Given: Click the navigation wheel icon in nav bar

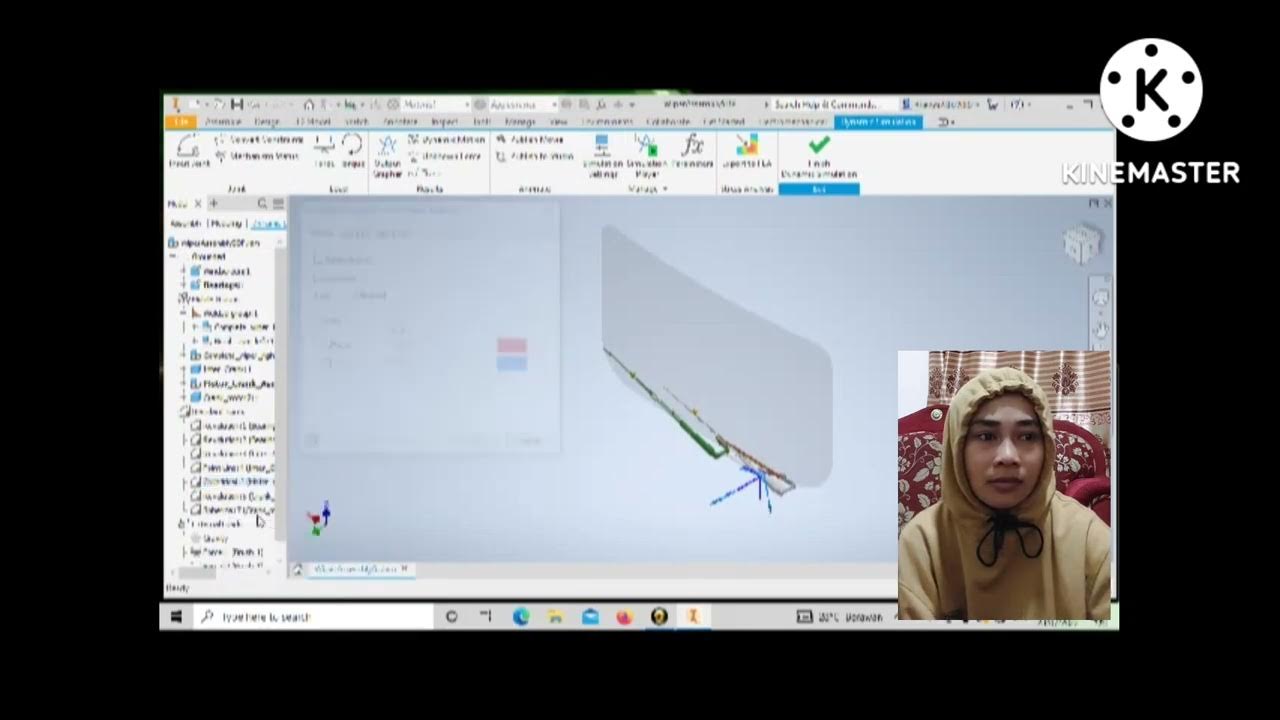Looking at the screenshot, I should coord(1101,298).
